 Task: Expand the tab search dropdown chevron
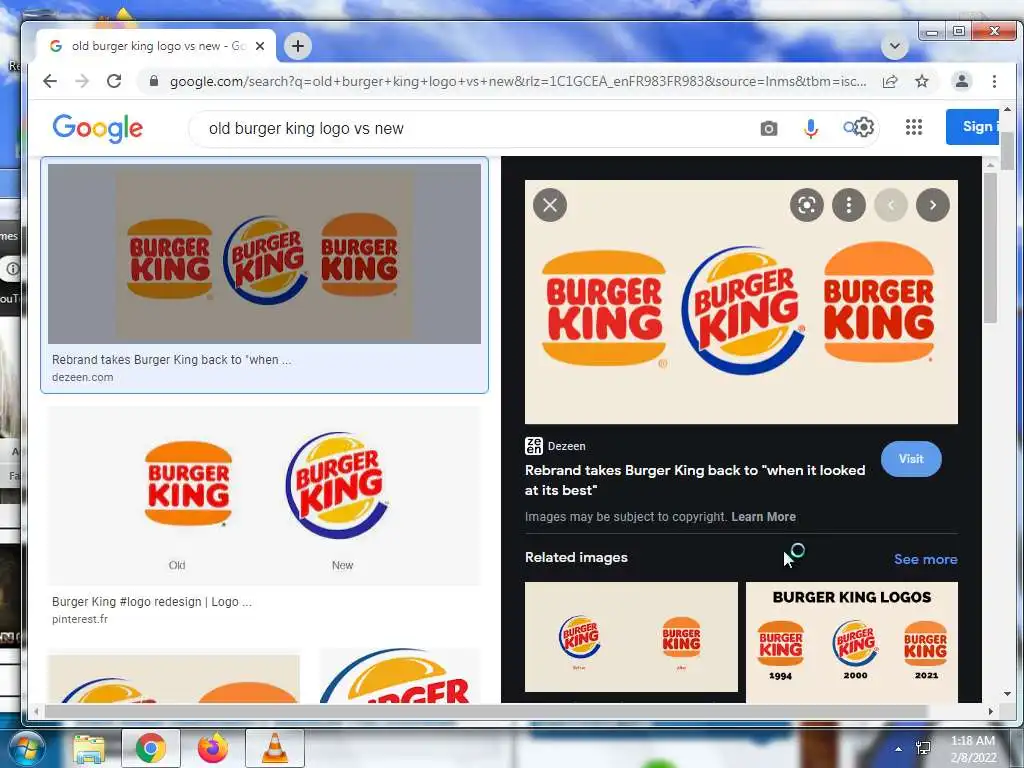895,46
